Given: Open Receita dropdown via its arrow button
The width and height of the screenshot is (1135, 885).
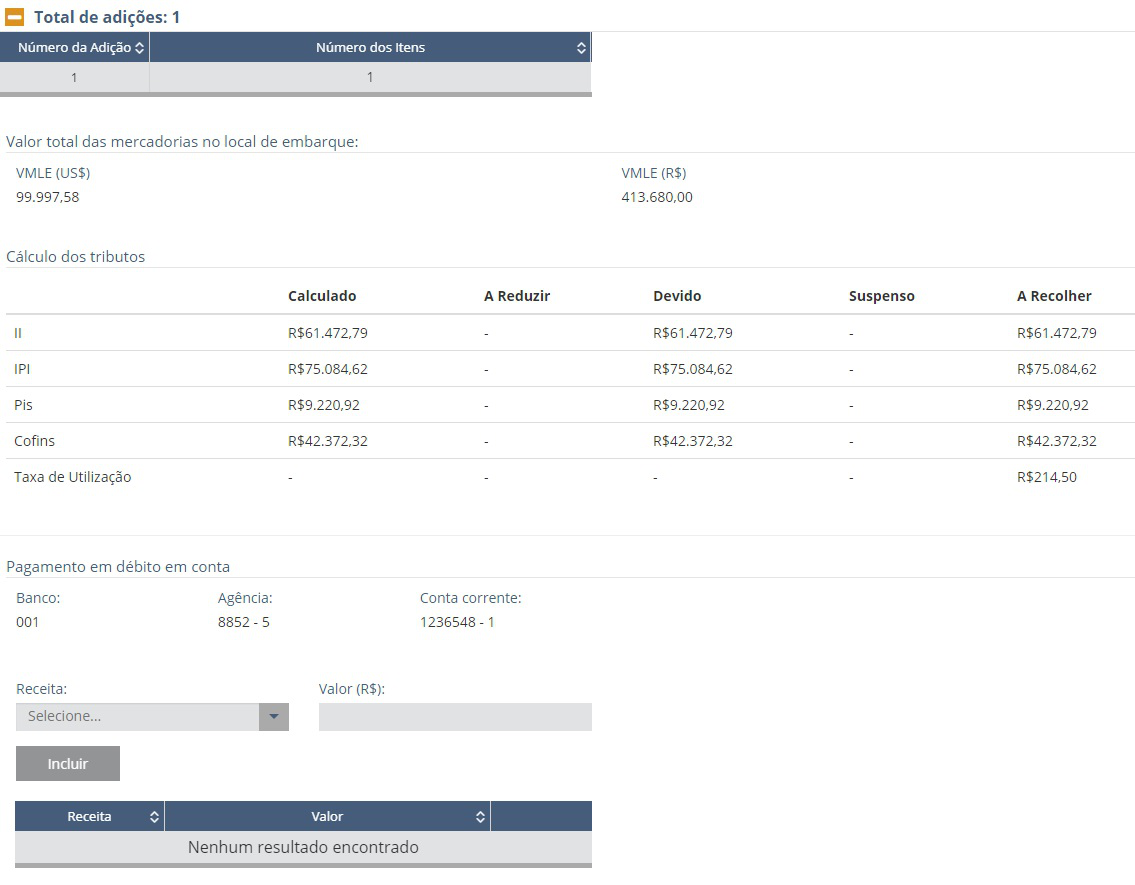Looking at the screenshot, I should pos(274,717).
